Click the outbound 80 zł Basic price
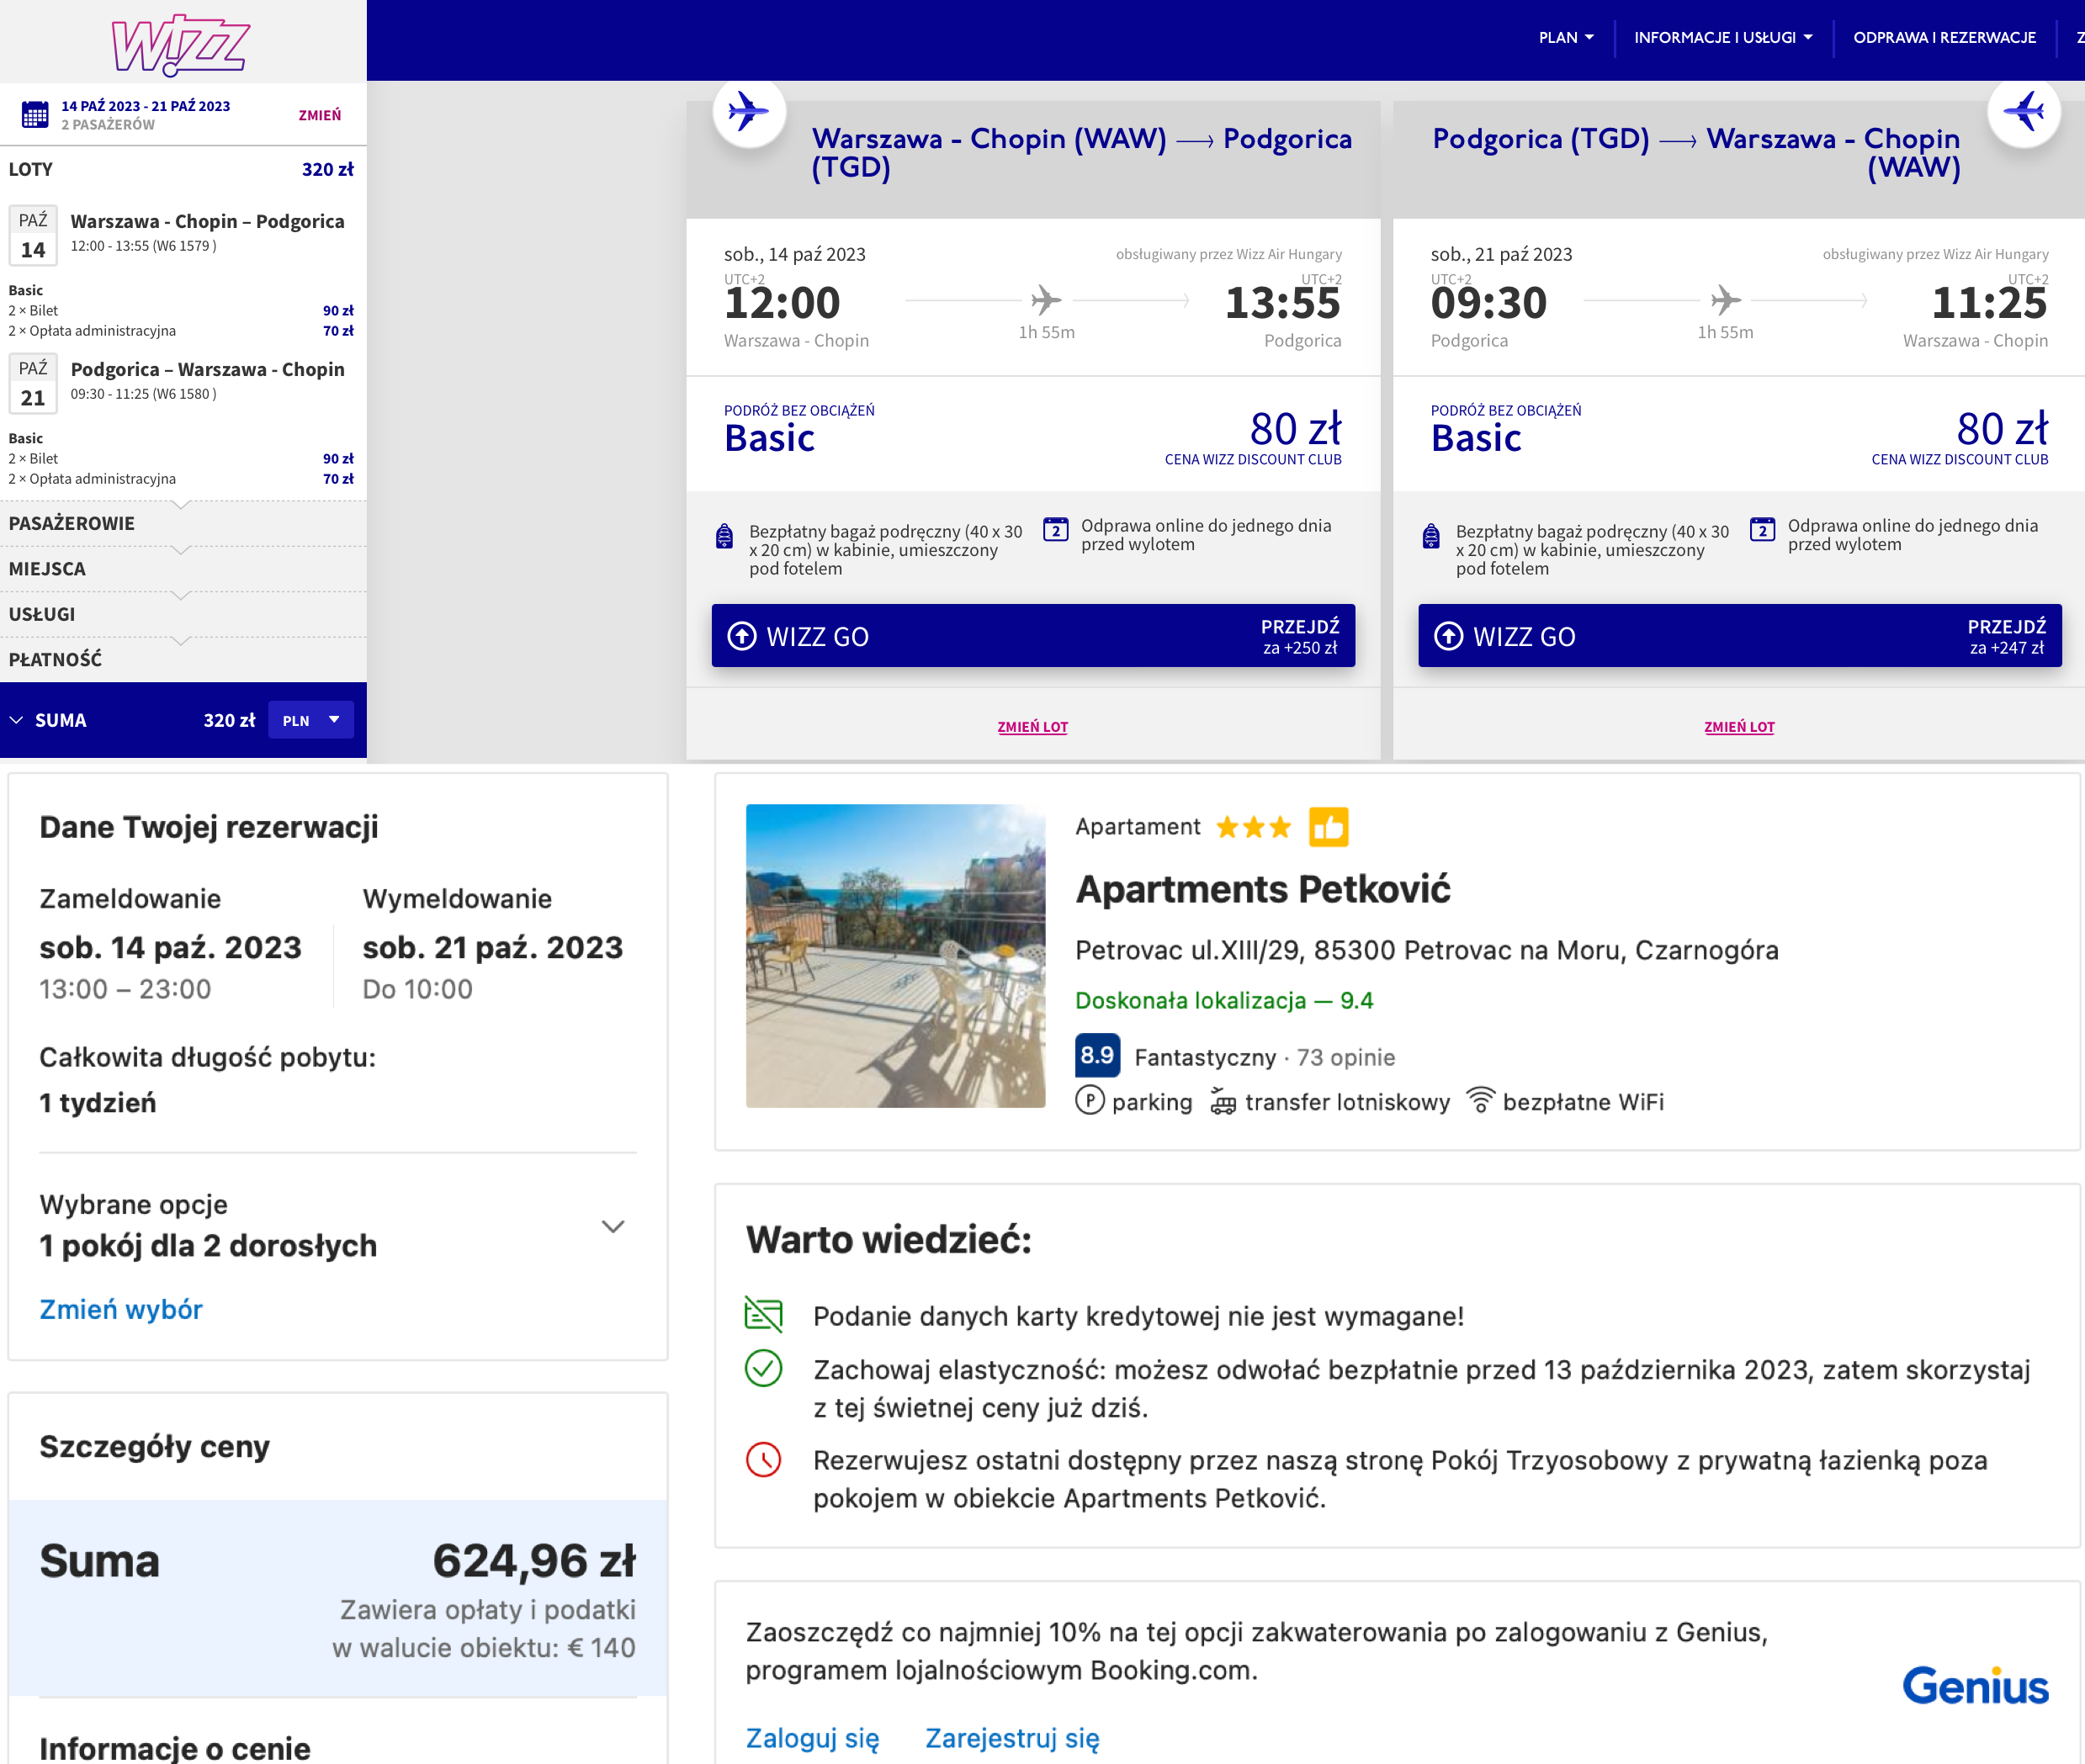The width and height of the screenshot is (2085, 1764). tap(1295, 428)
